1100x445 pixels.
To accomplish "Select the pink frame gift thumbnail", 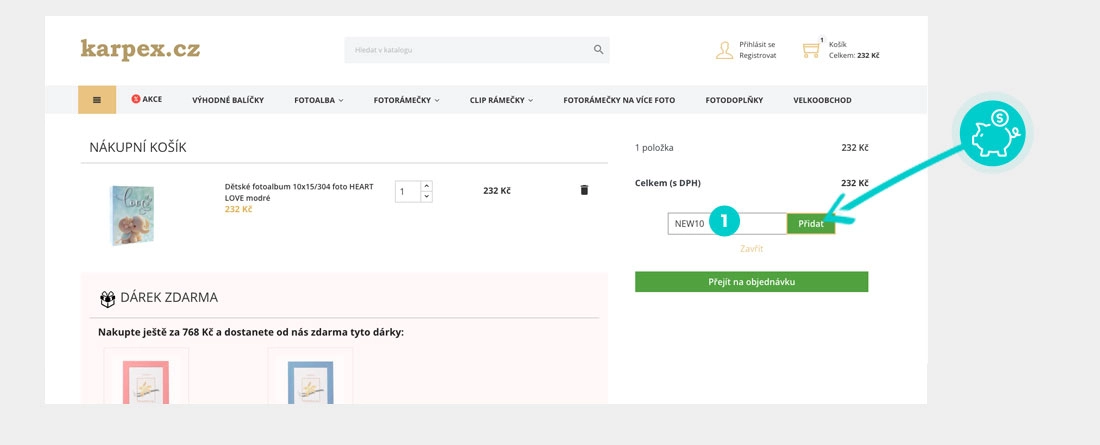I will 146,376.
